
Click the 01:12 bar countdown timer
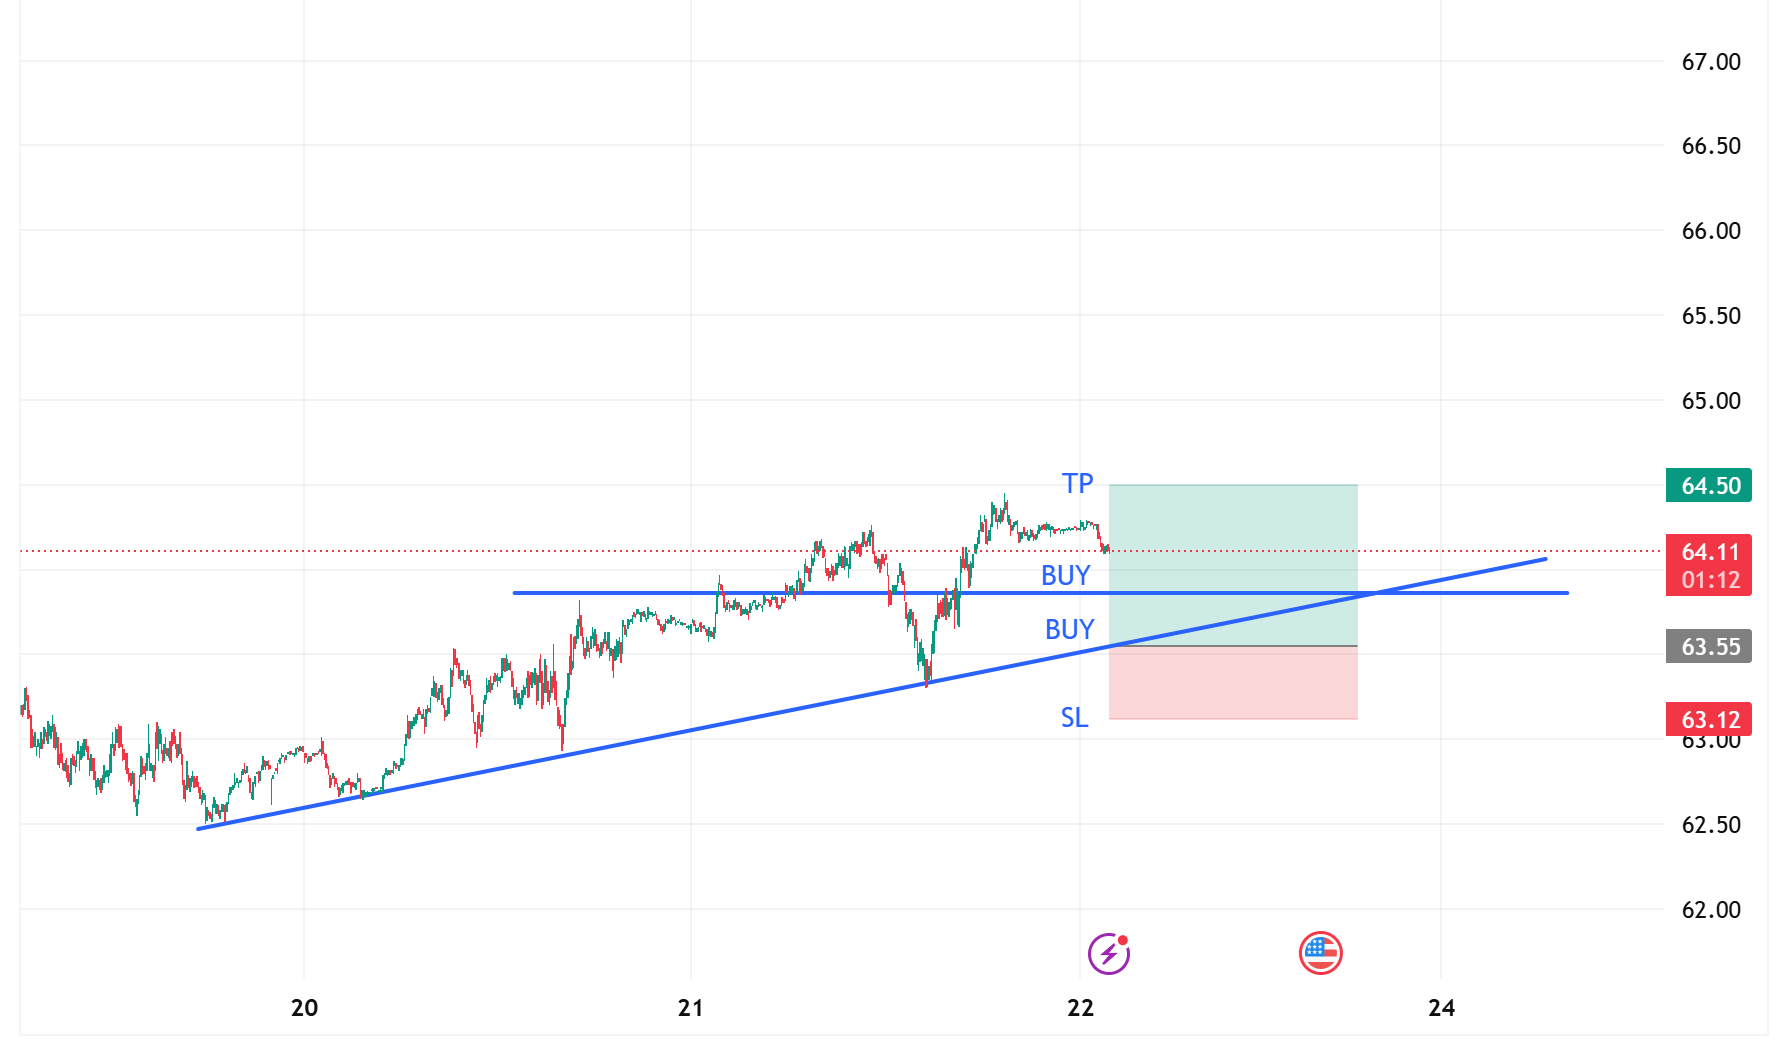[1709, 580]
